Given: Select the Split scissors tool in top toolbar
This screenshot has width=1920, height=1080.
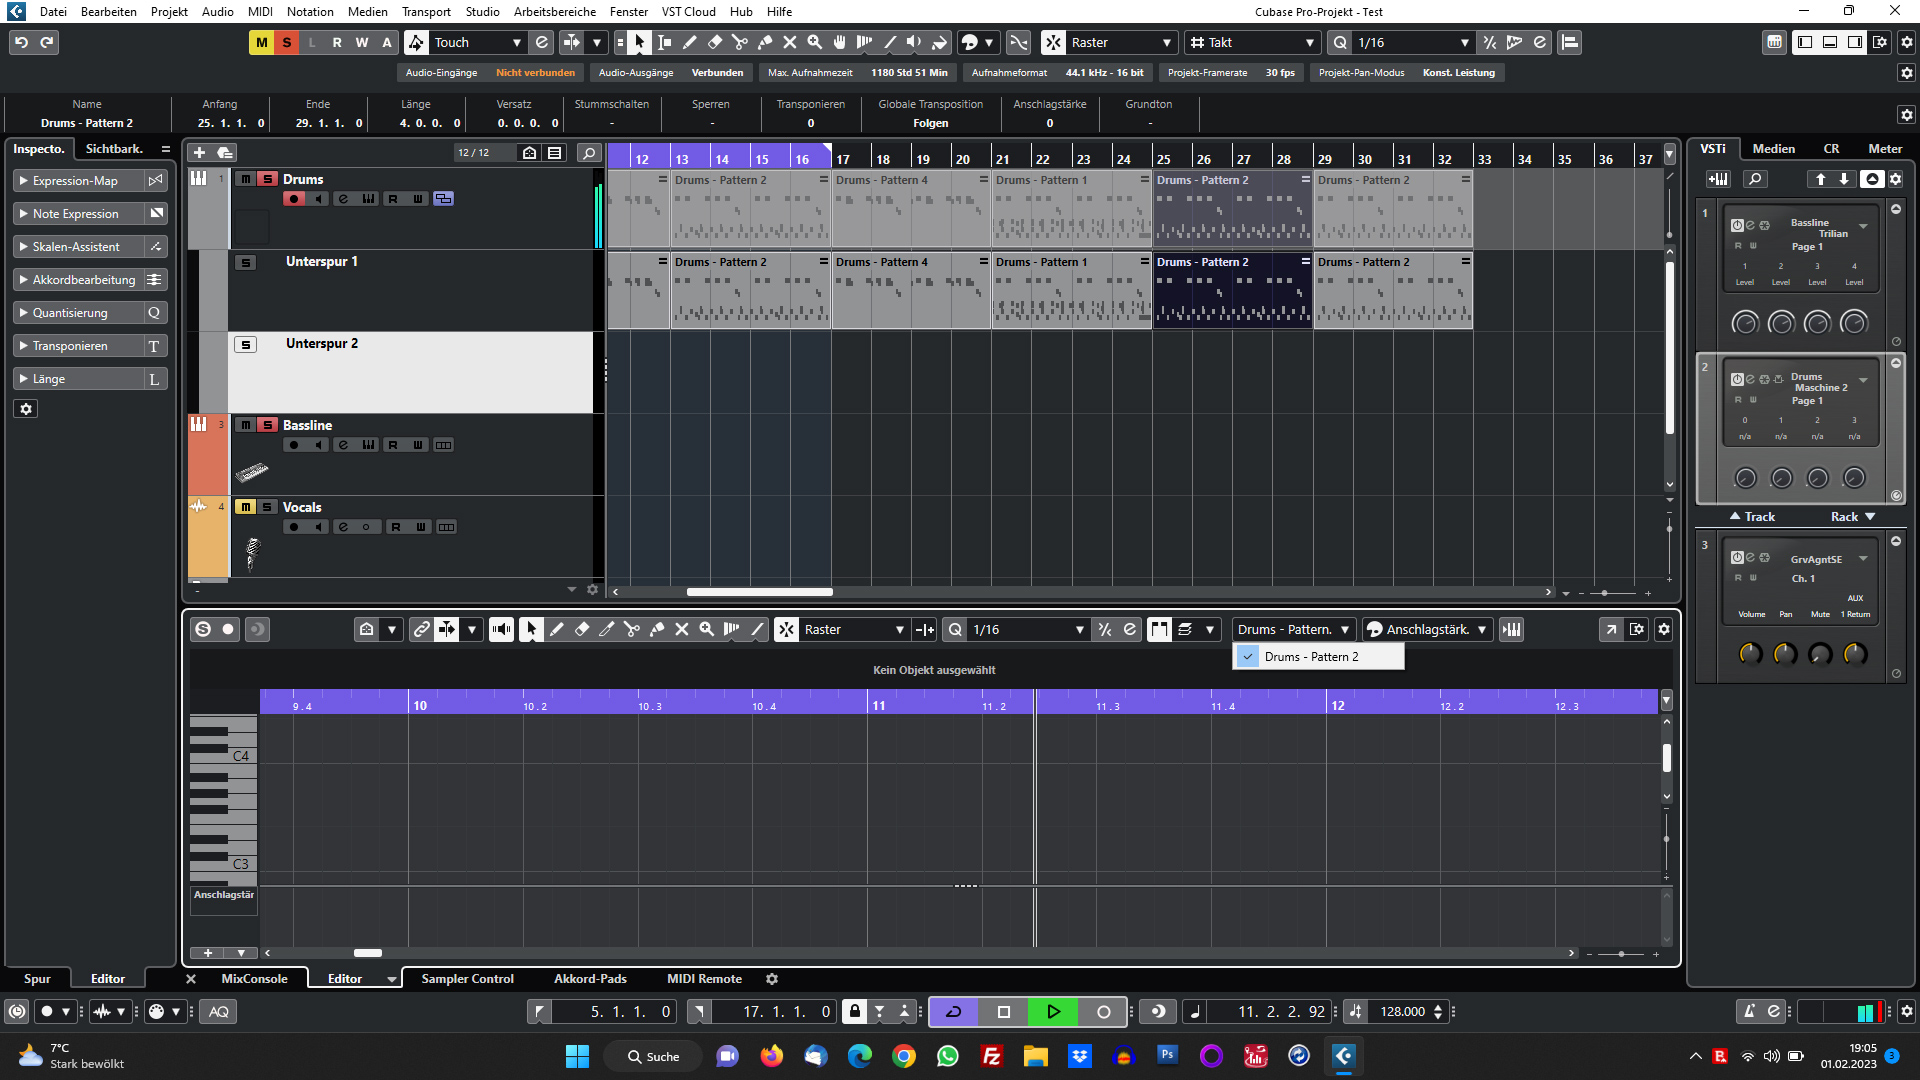Looking at the screenshot, I should point(740,42).
